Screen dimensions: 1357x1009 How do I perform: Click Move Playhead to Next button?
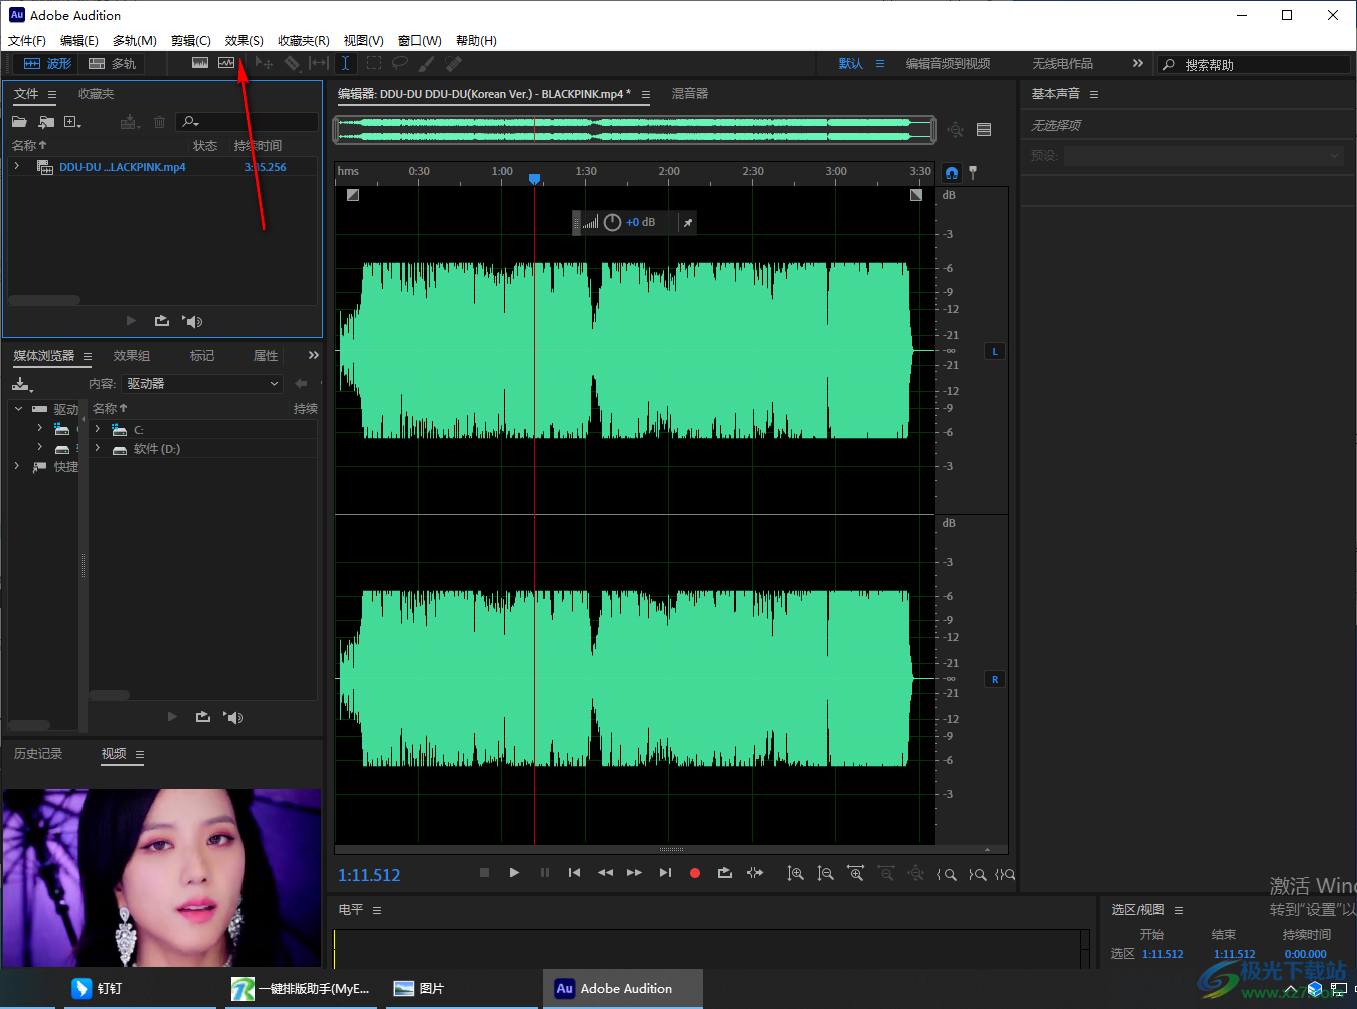[x=665, y=873]
